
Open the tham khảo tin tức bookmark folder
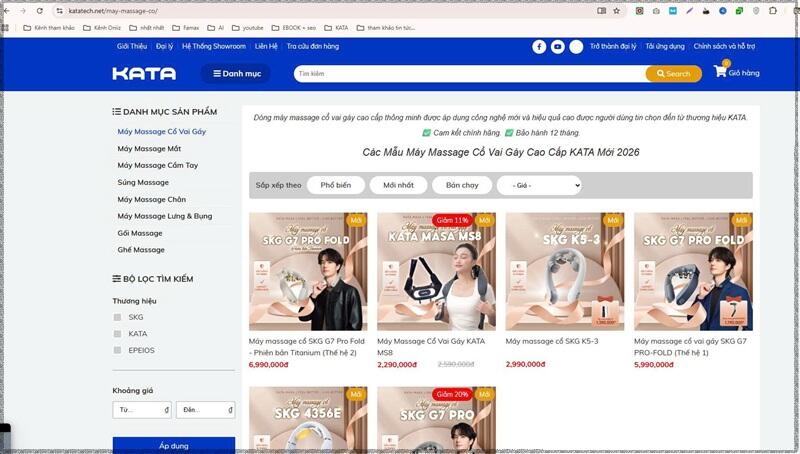coord(386,28)
